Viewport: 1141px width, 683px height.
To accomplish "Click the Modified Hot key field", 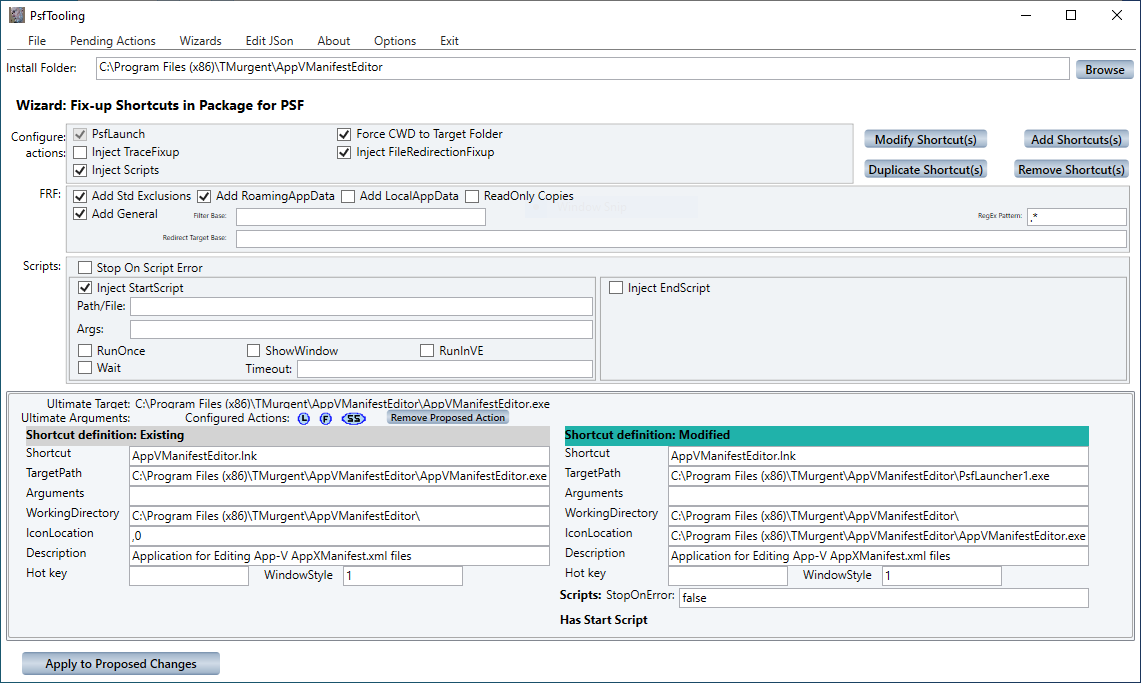I will click(728, 576).
